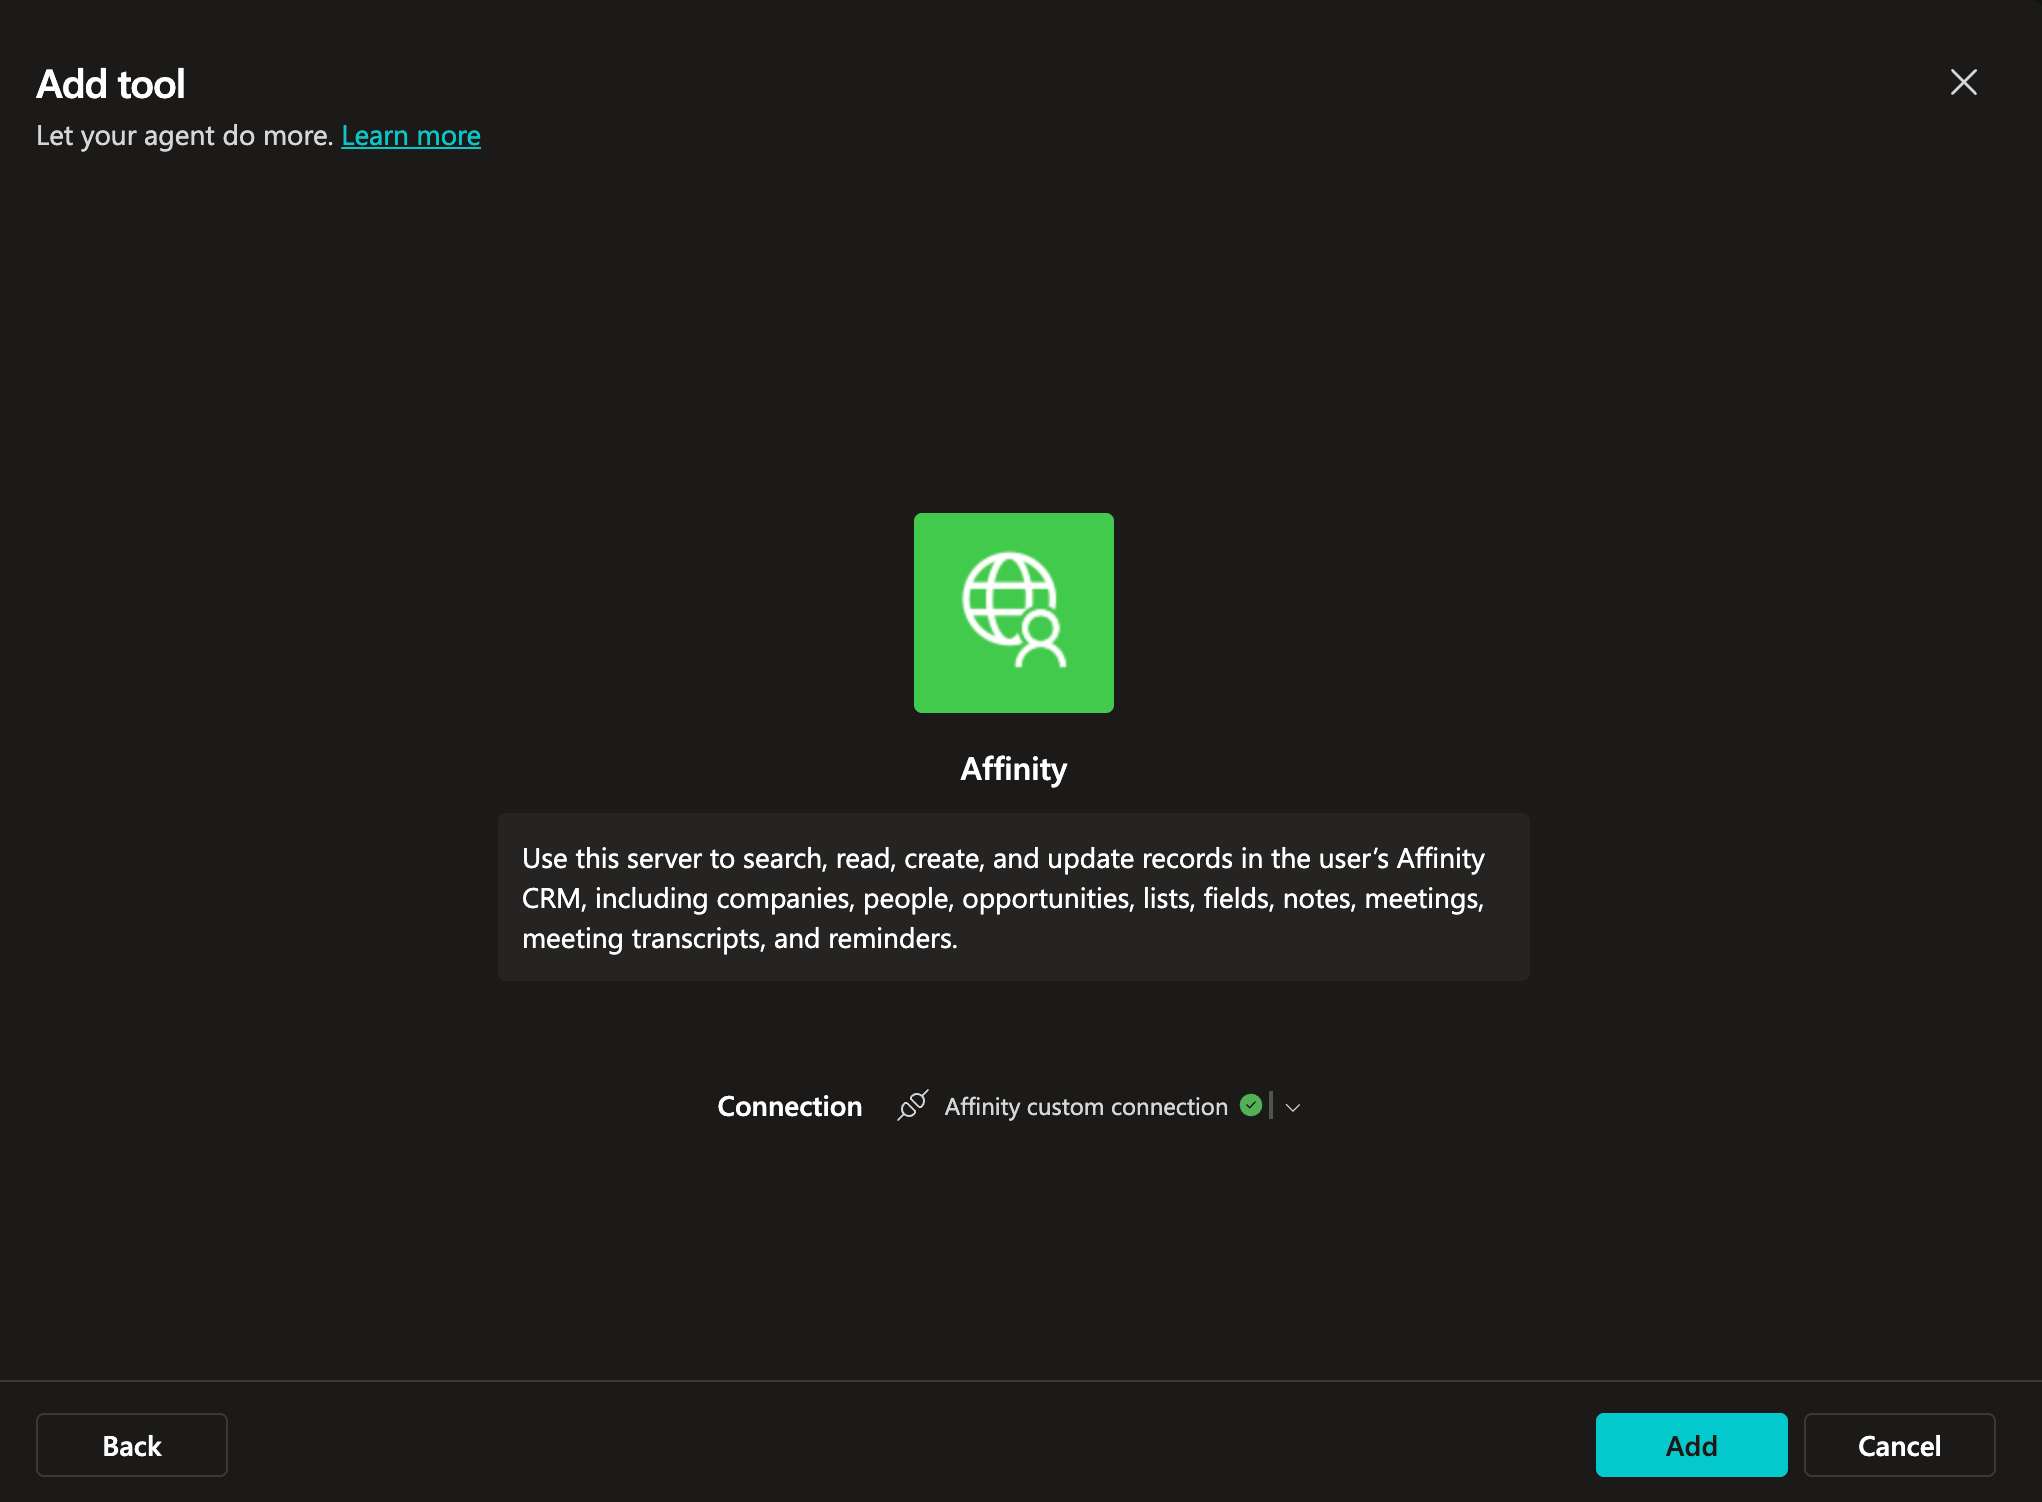Click the connection plug icon
The height and width of the screenshot is (1502, 2042).
[912, 1106]
